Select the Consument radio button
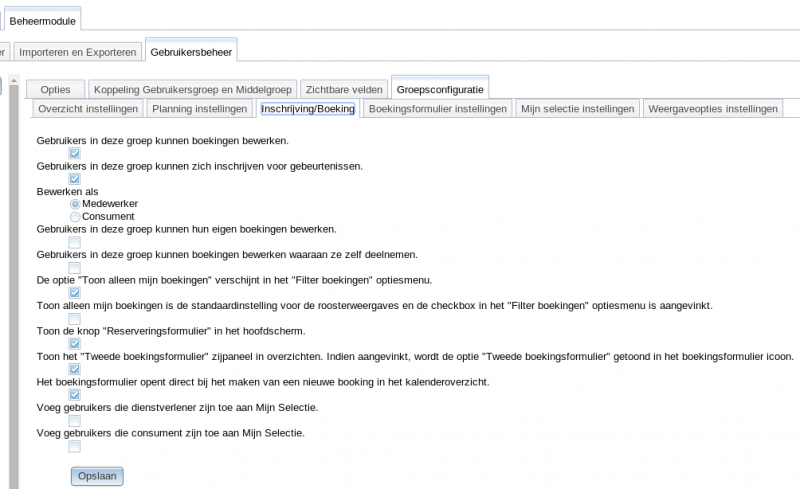The width and height of the screenshot is (800, 489). (x=75, y=217)
